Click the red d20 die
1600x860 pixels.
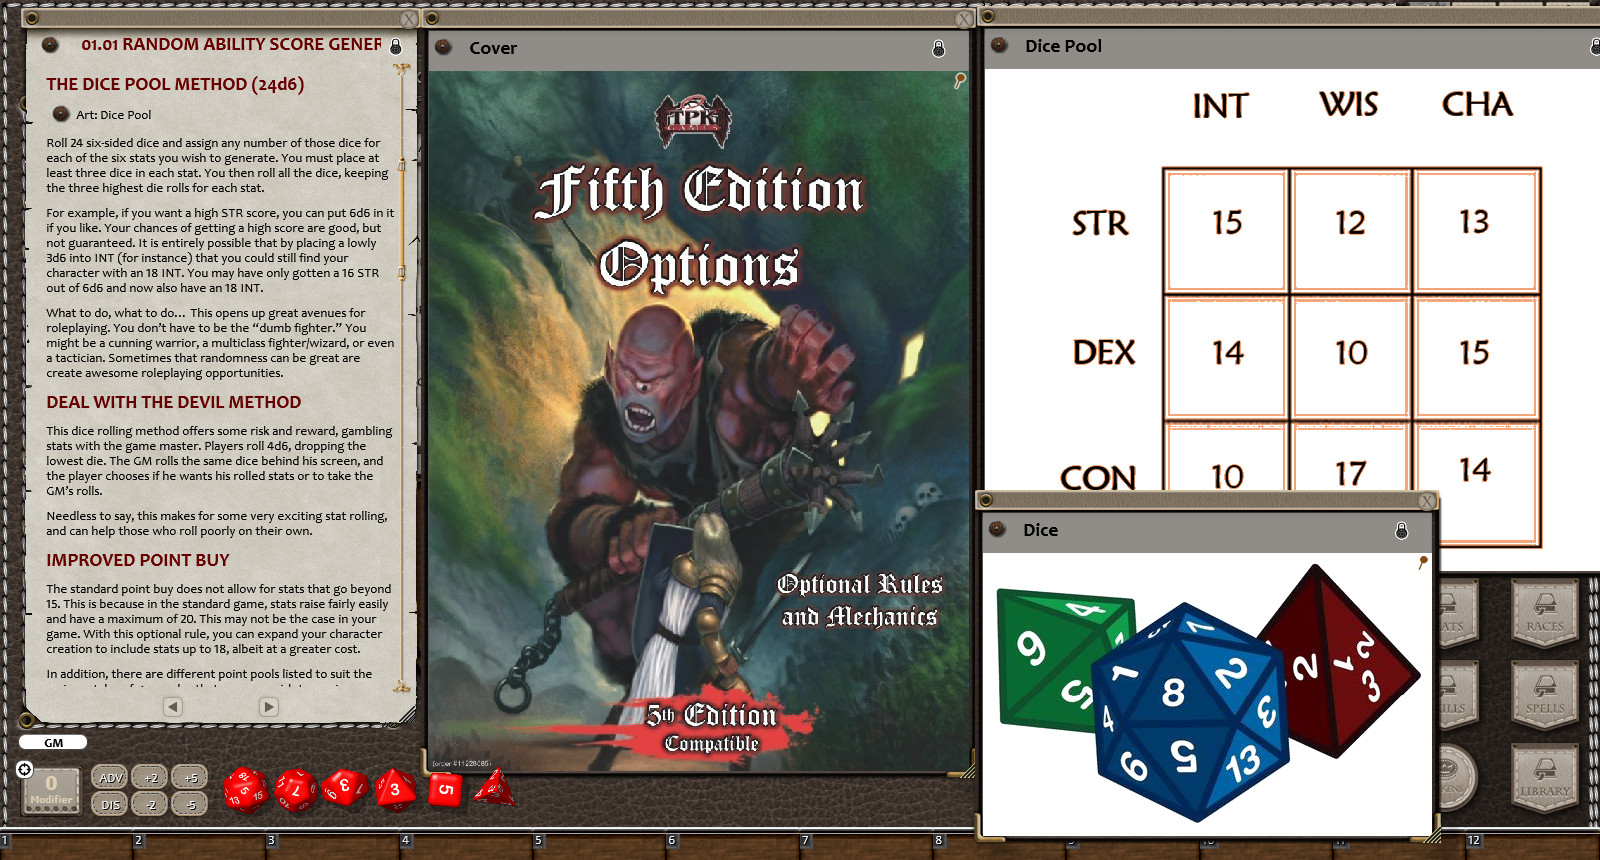tap(244, 790)
